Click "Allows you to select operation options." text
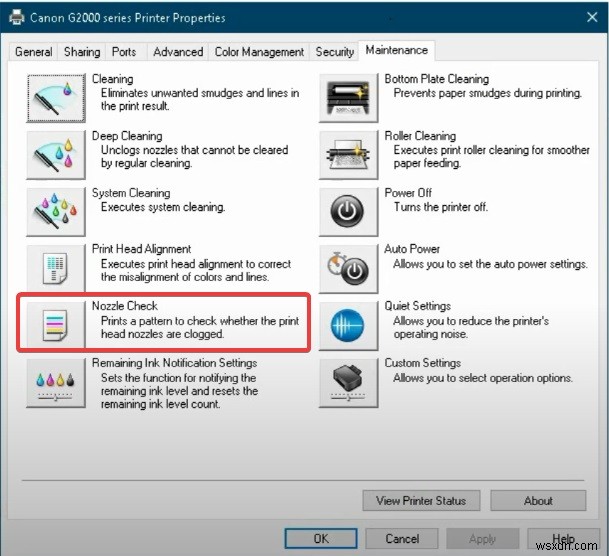The height and width of the screenshot is (556, 609). [483, 378]
